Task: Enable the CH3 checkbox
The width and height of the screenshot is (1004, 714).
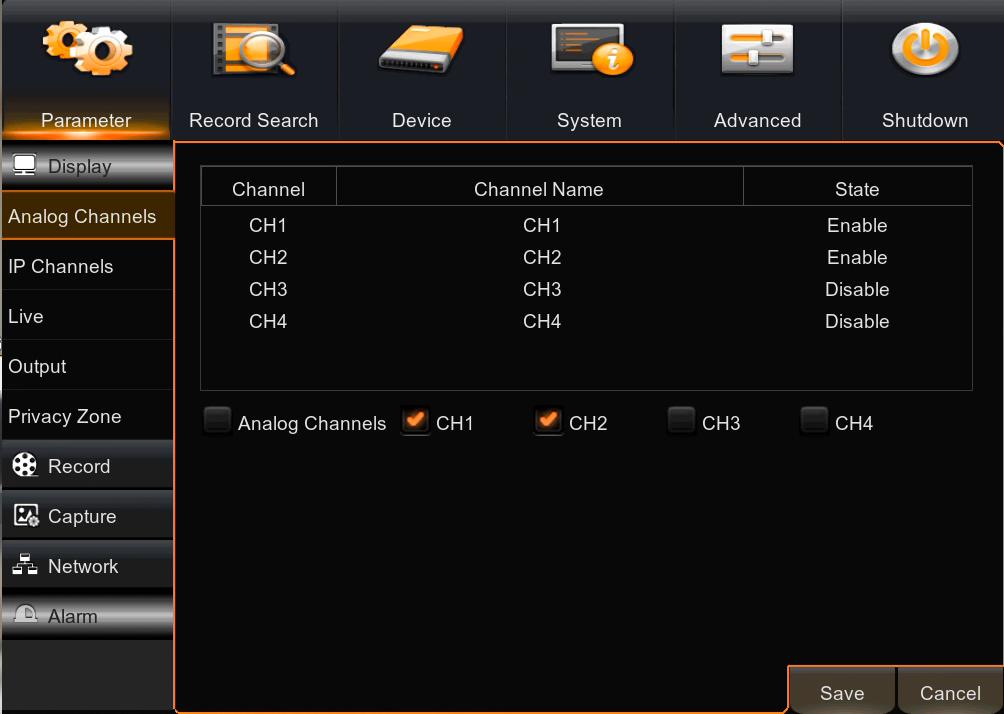Action: [x=681, y=421]
